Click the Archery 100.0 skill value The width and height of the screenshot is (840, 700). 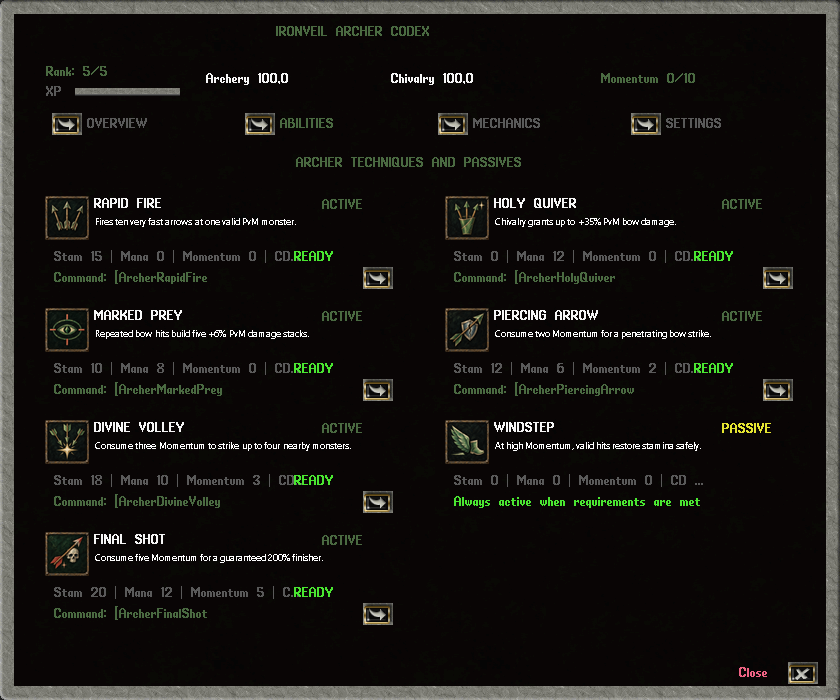click(x=247, y=79)
